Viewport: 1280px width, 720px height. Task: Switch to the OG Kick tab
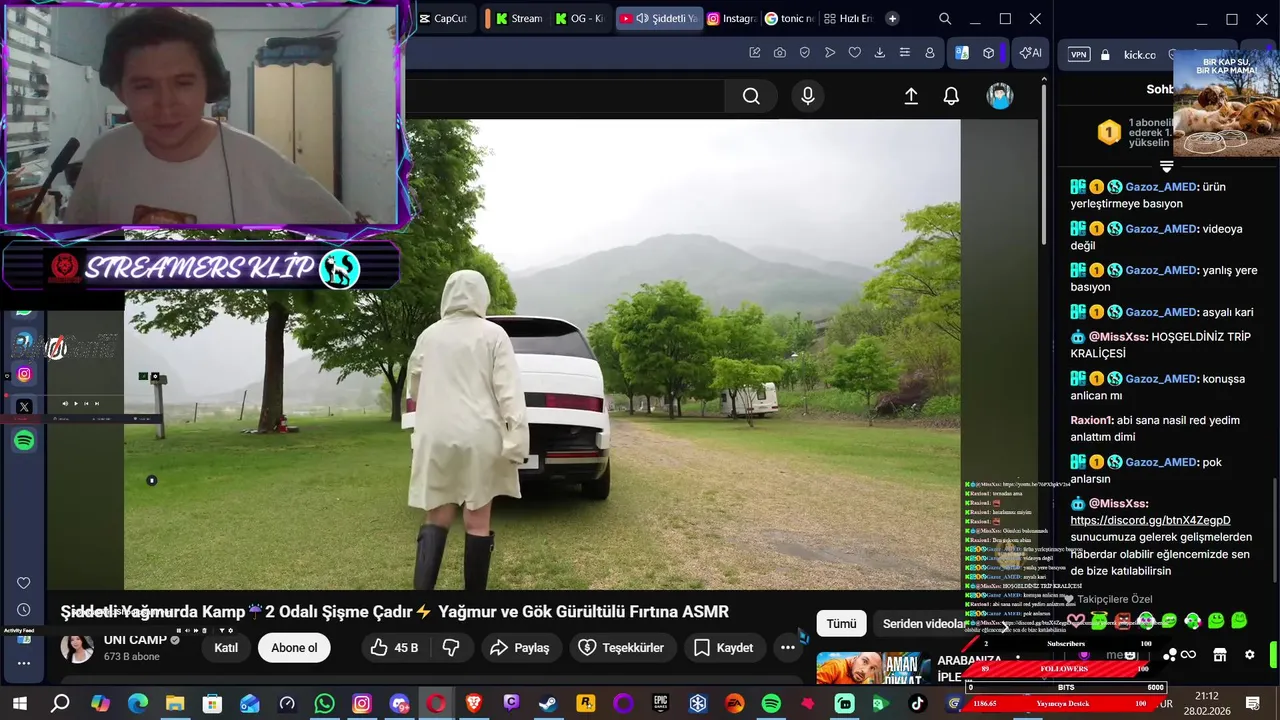coord(580,19)
